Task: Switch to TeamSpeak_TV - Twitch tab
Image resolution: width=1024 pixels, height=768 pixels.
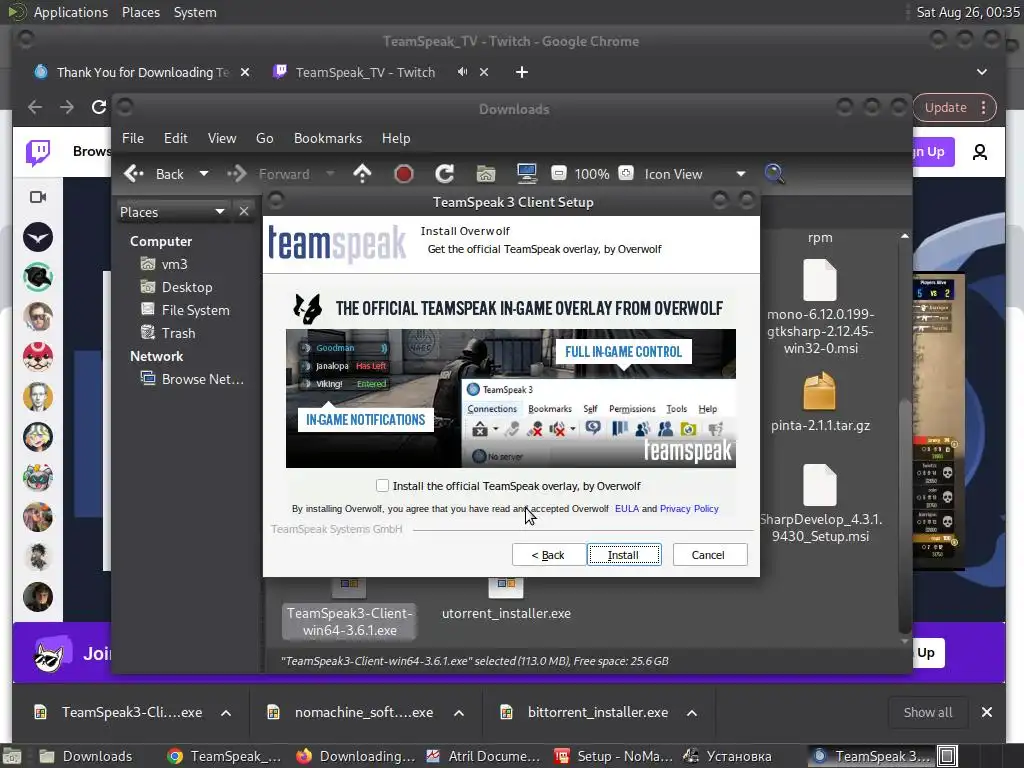Action: click(x=365, y=72)
